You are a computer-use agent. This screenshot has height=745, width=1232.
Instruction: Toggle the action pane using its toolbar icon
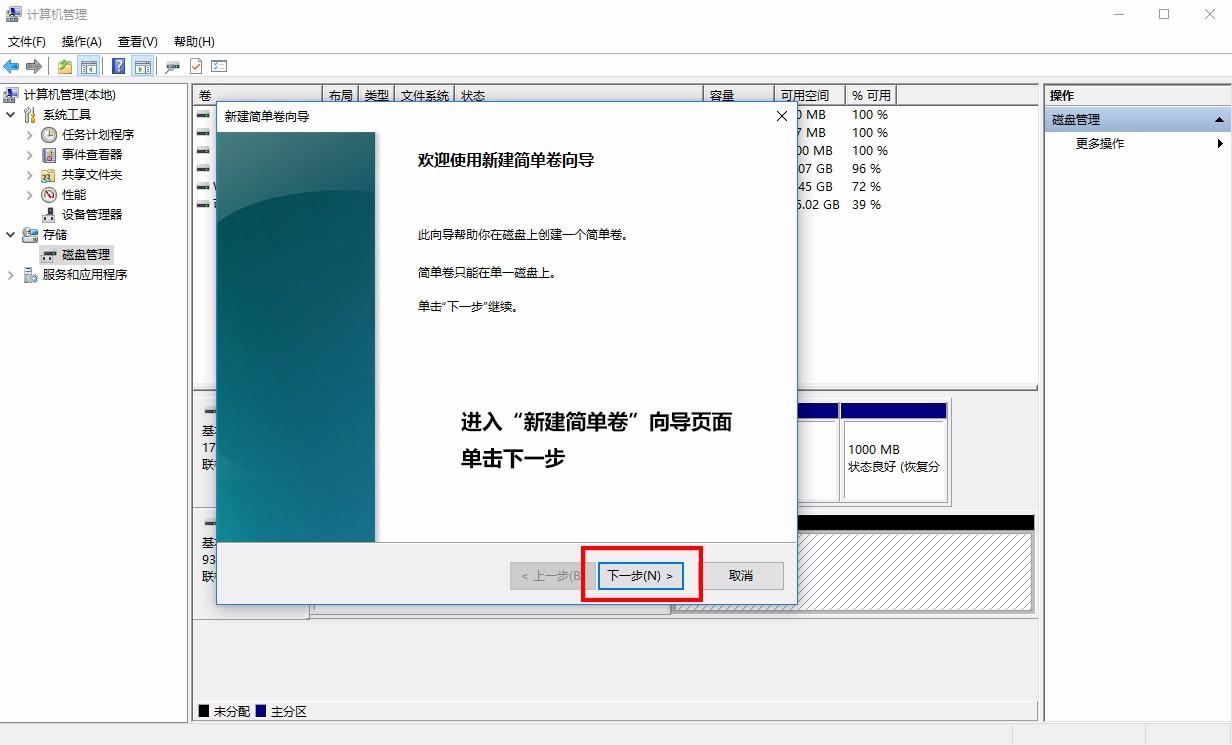click(x=143, y=65)
